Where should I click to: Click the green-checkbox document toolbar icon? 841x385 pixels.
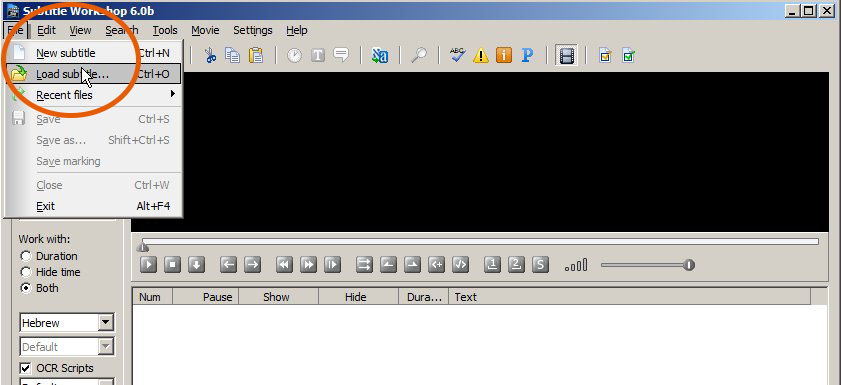(629, 55)
